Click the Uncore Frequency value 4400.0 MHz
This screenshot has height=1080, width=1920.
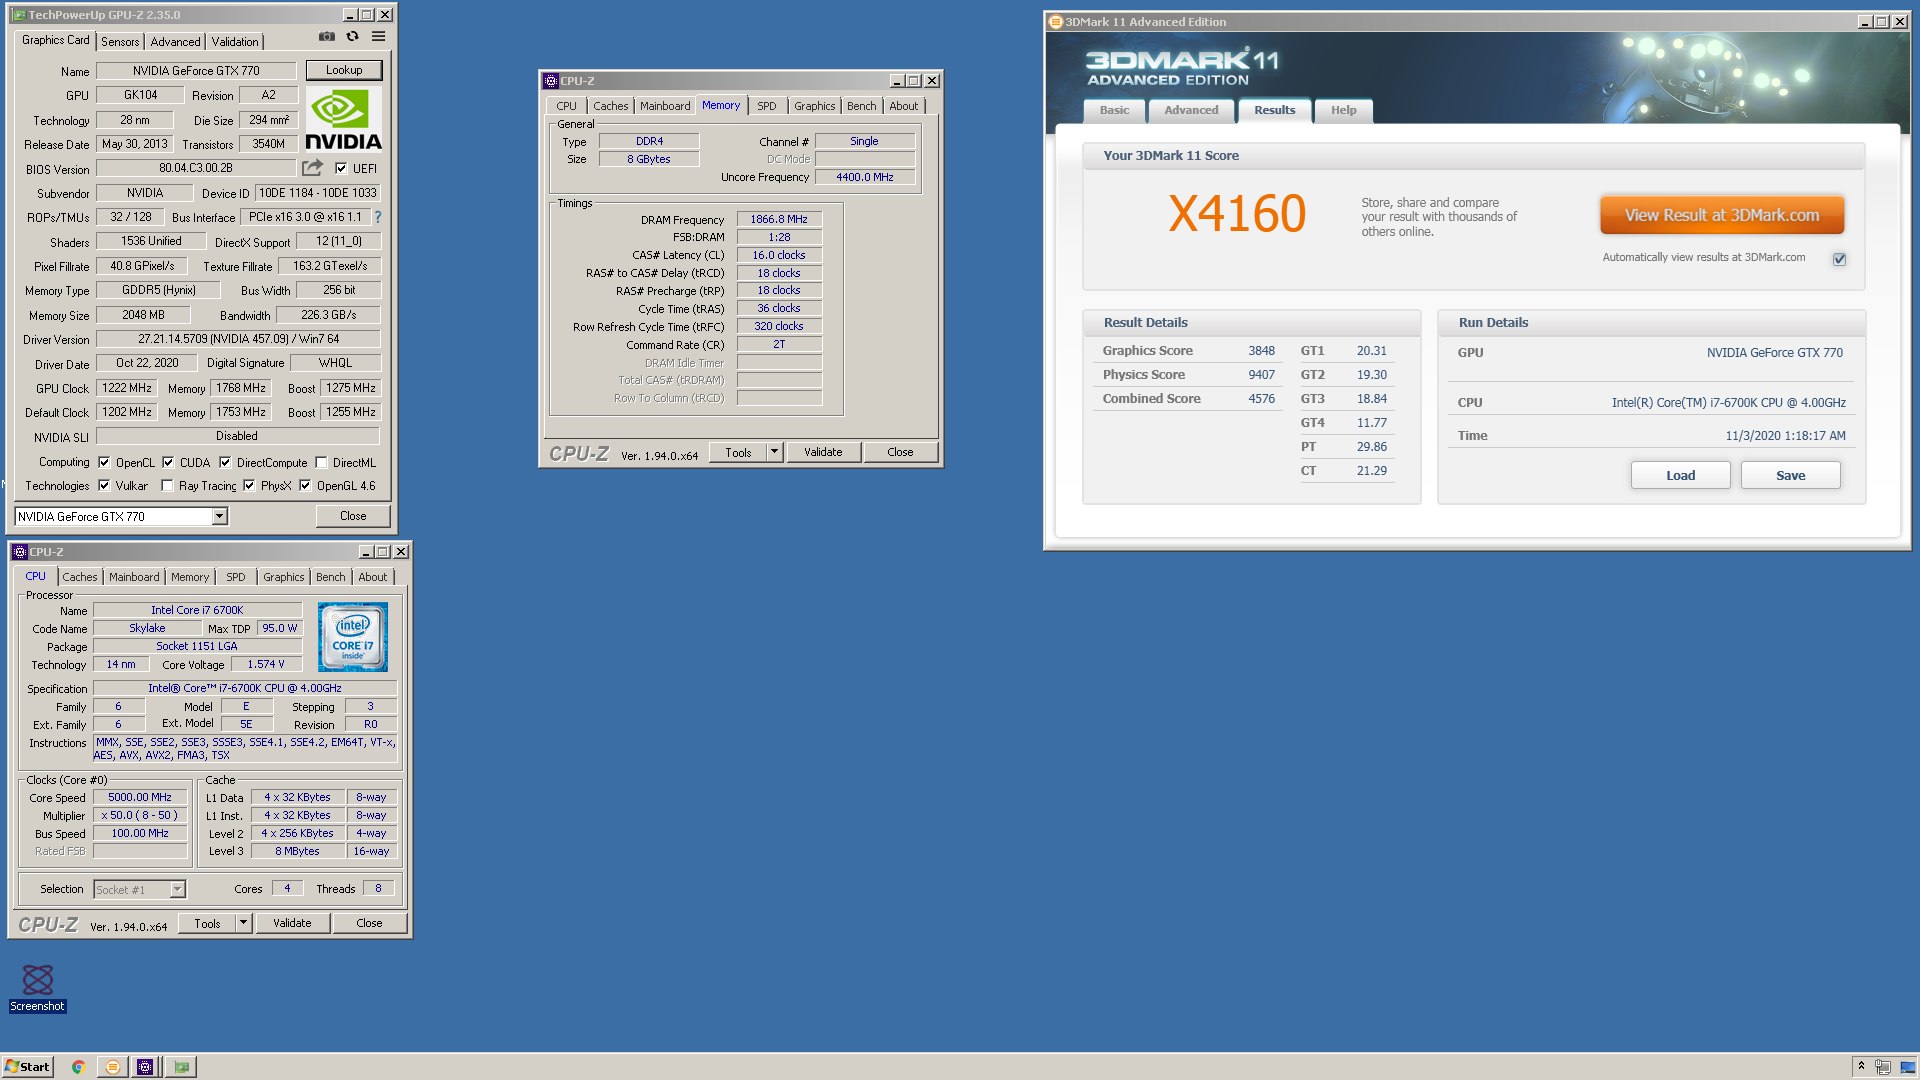[x=865, y=177]
